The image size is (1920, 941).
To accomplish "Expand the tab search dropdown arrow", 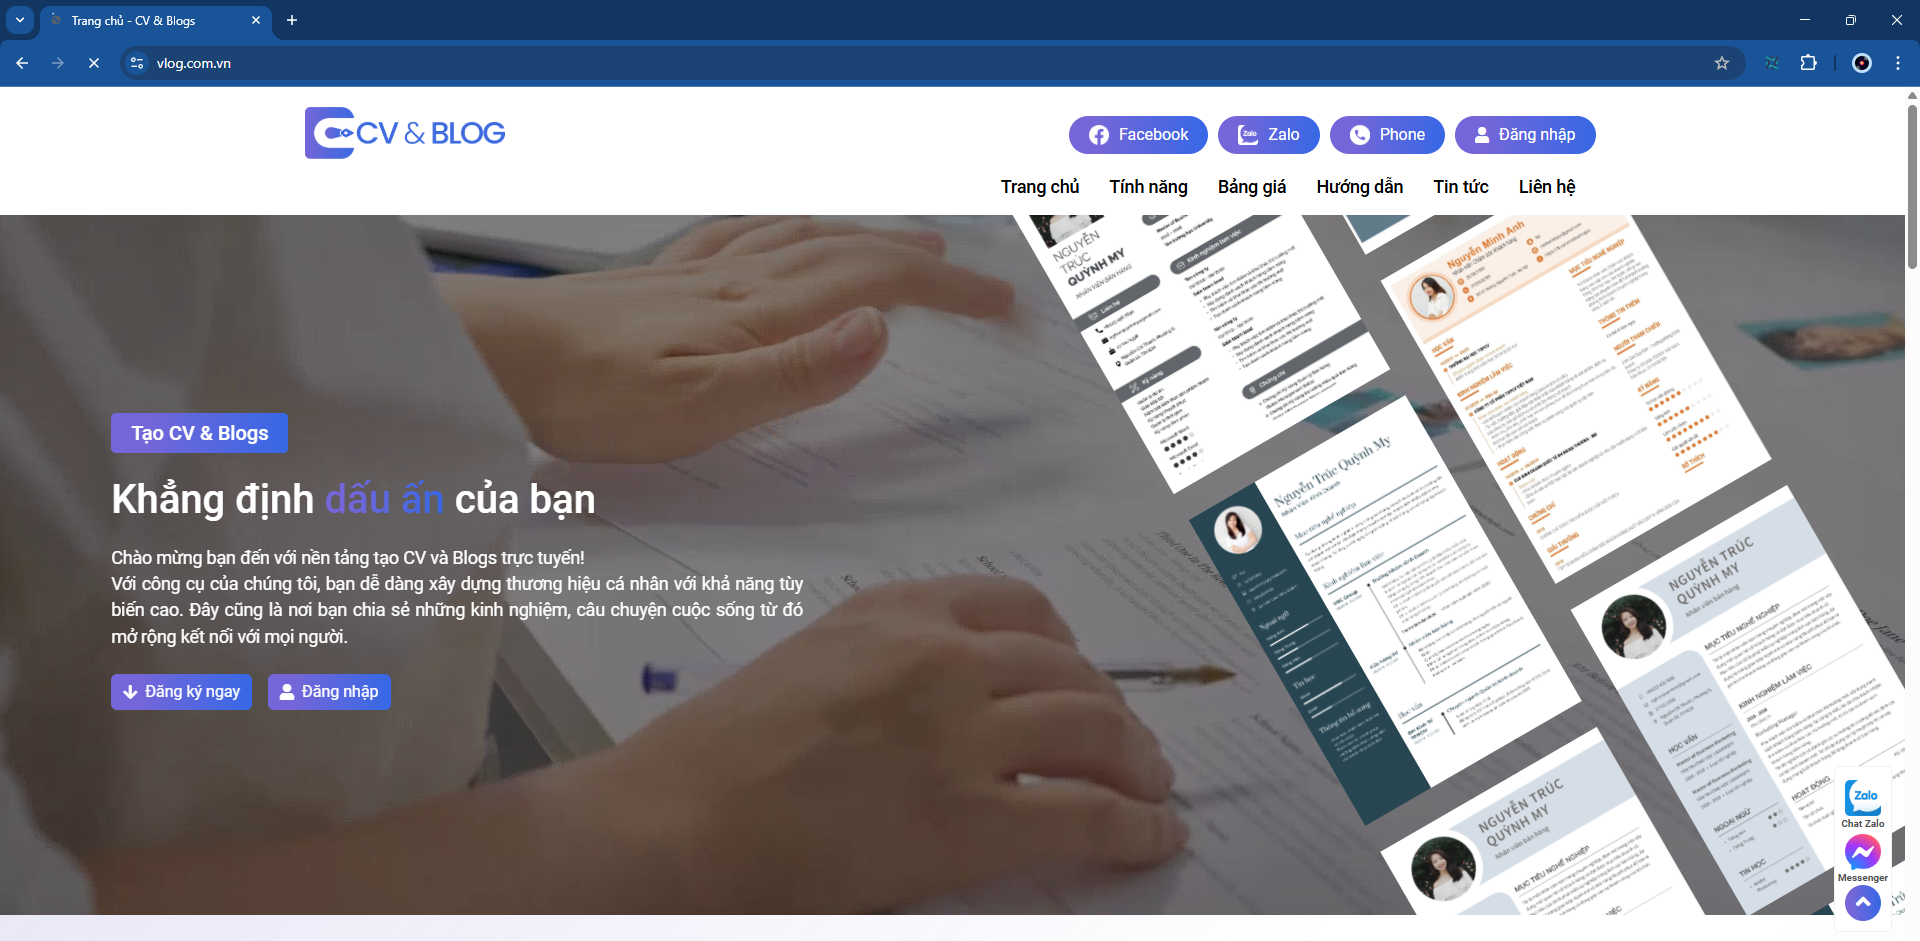I will click(x=20, y=20).
